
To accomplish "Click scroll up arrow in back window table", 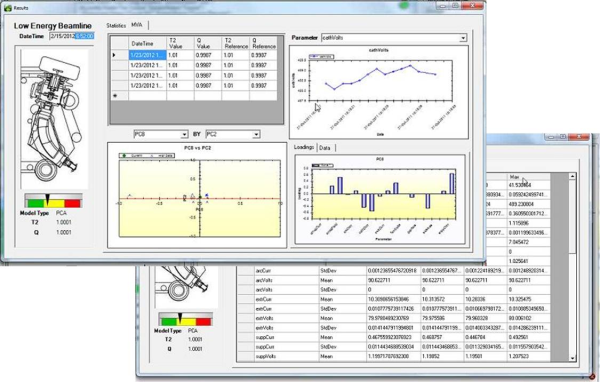I will (572, 176).
